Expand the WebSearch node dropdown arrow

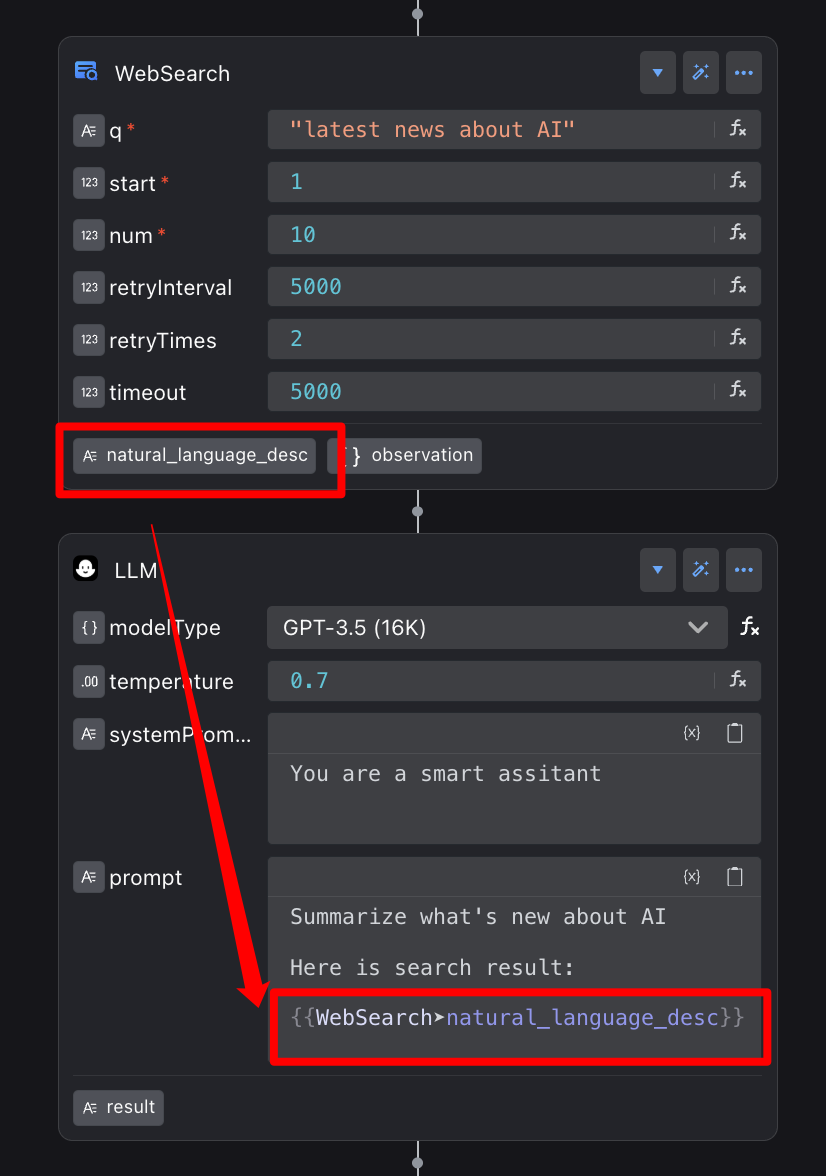click(x=658, y=73)
